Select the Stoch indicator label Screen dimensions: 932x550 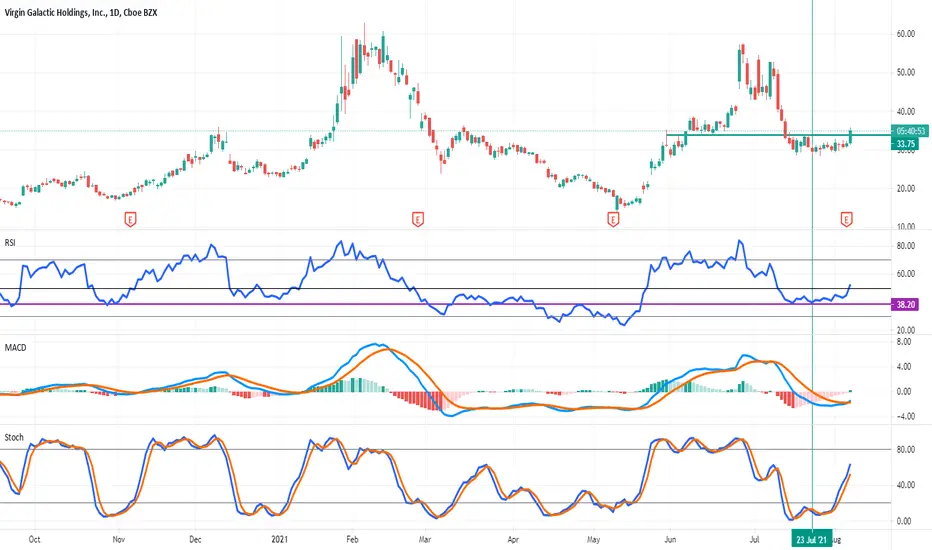click(14, 438)
